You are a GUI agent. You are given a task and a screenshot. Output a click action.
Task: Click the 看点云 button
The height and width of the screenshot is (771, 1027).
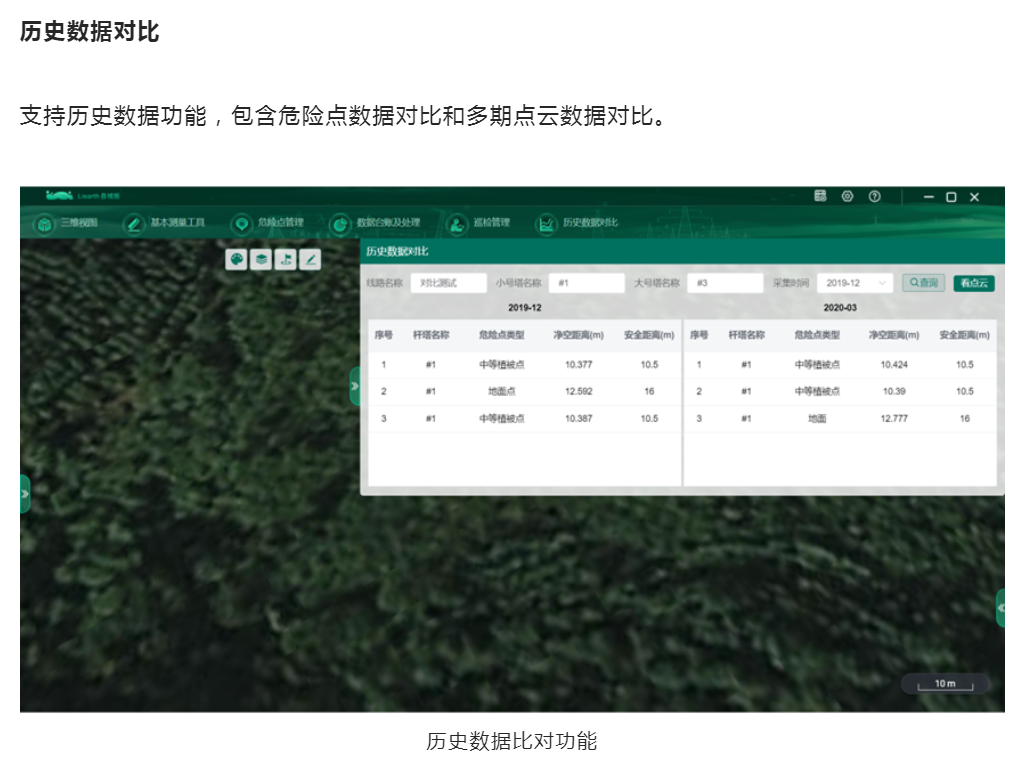973,283
